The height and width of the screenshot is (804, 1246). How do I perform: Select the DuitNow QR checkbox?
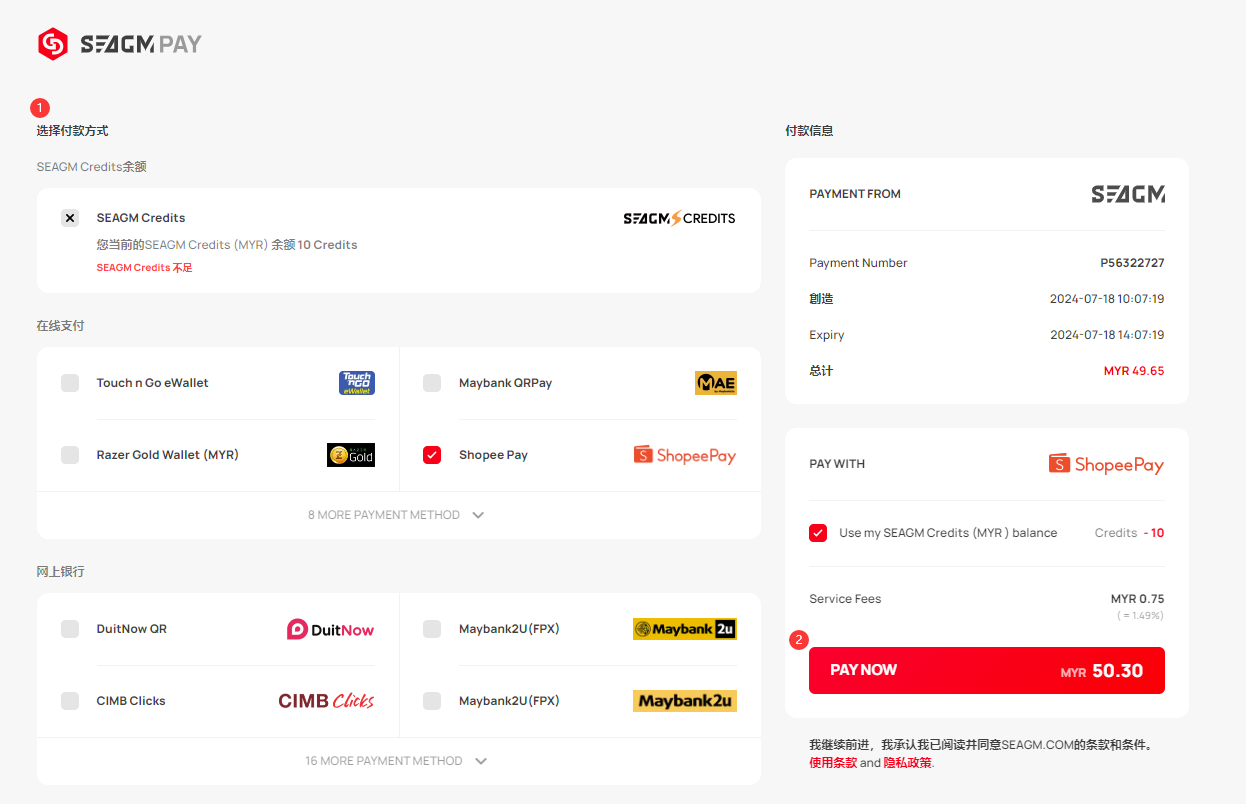point(70,629)
